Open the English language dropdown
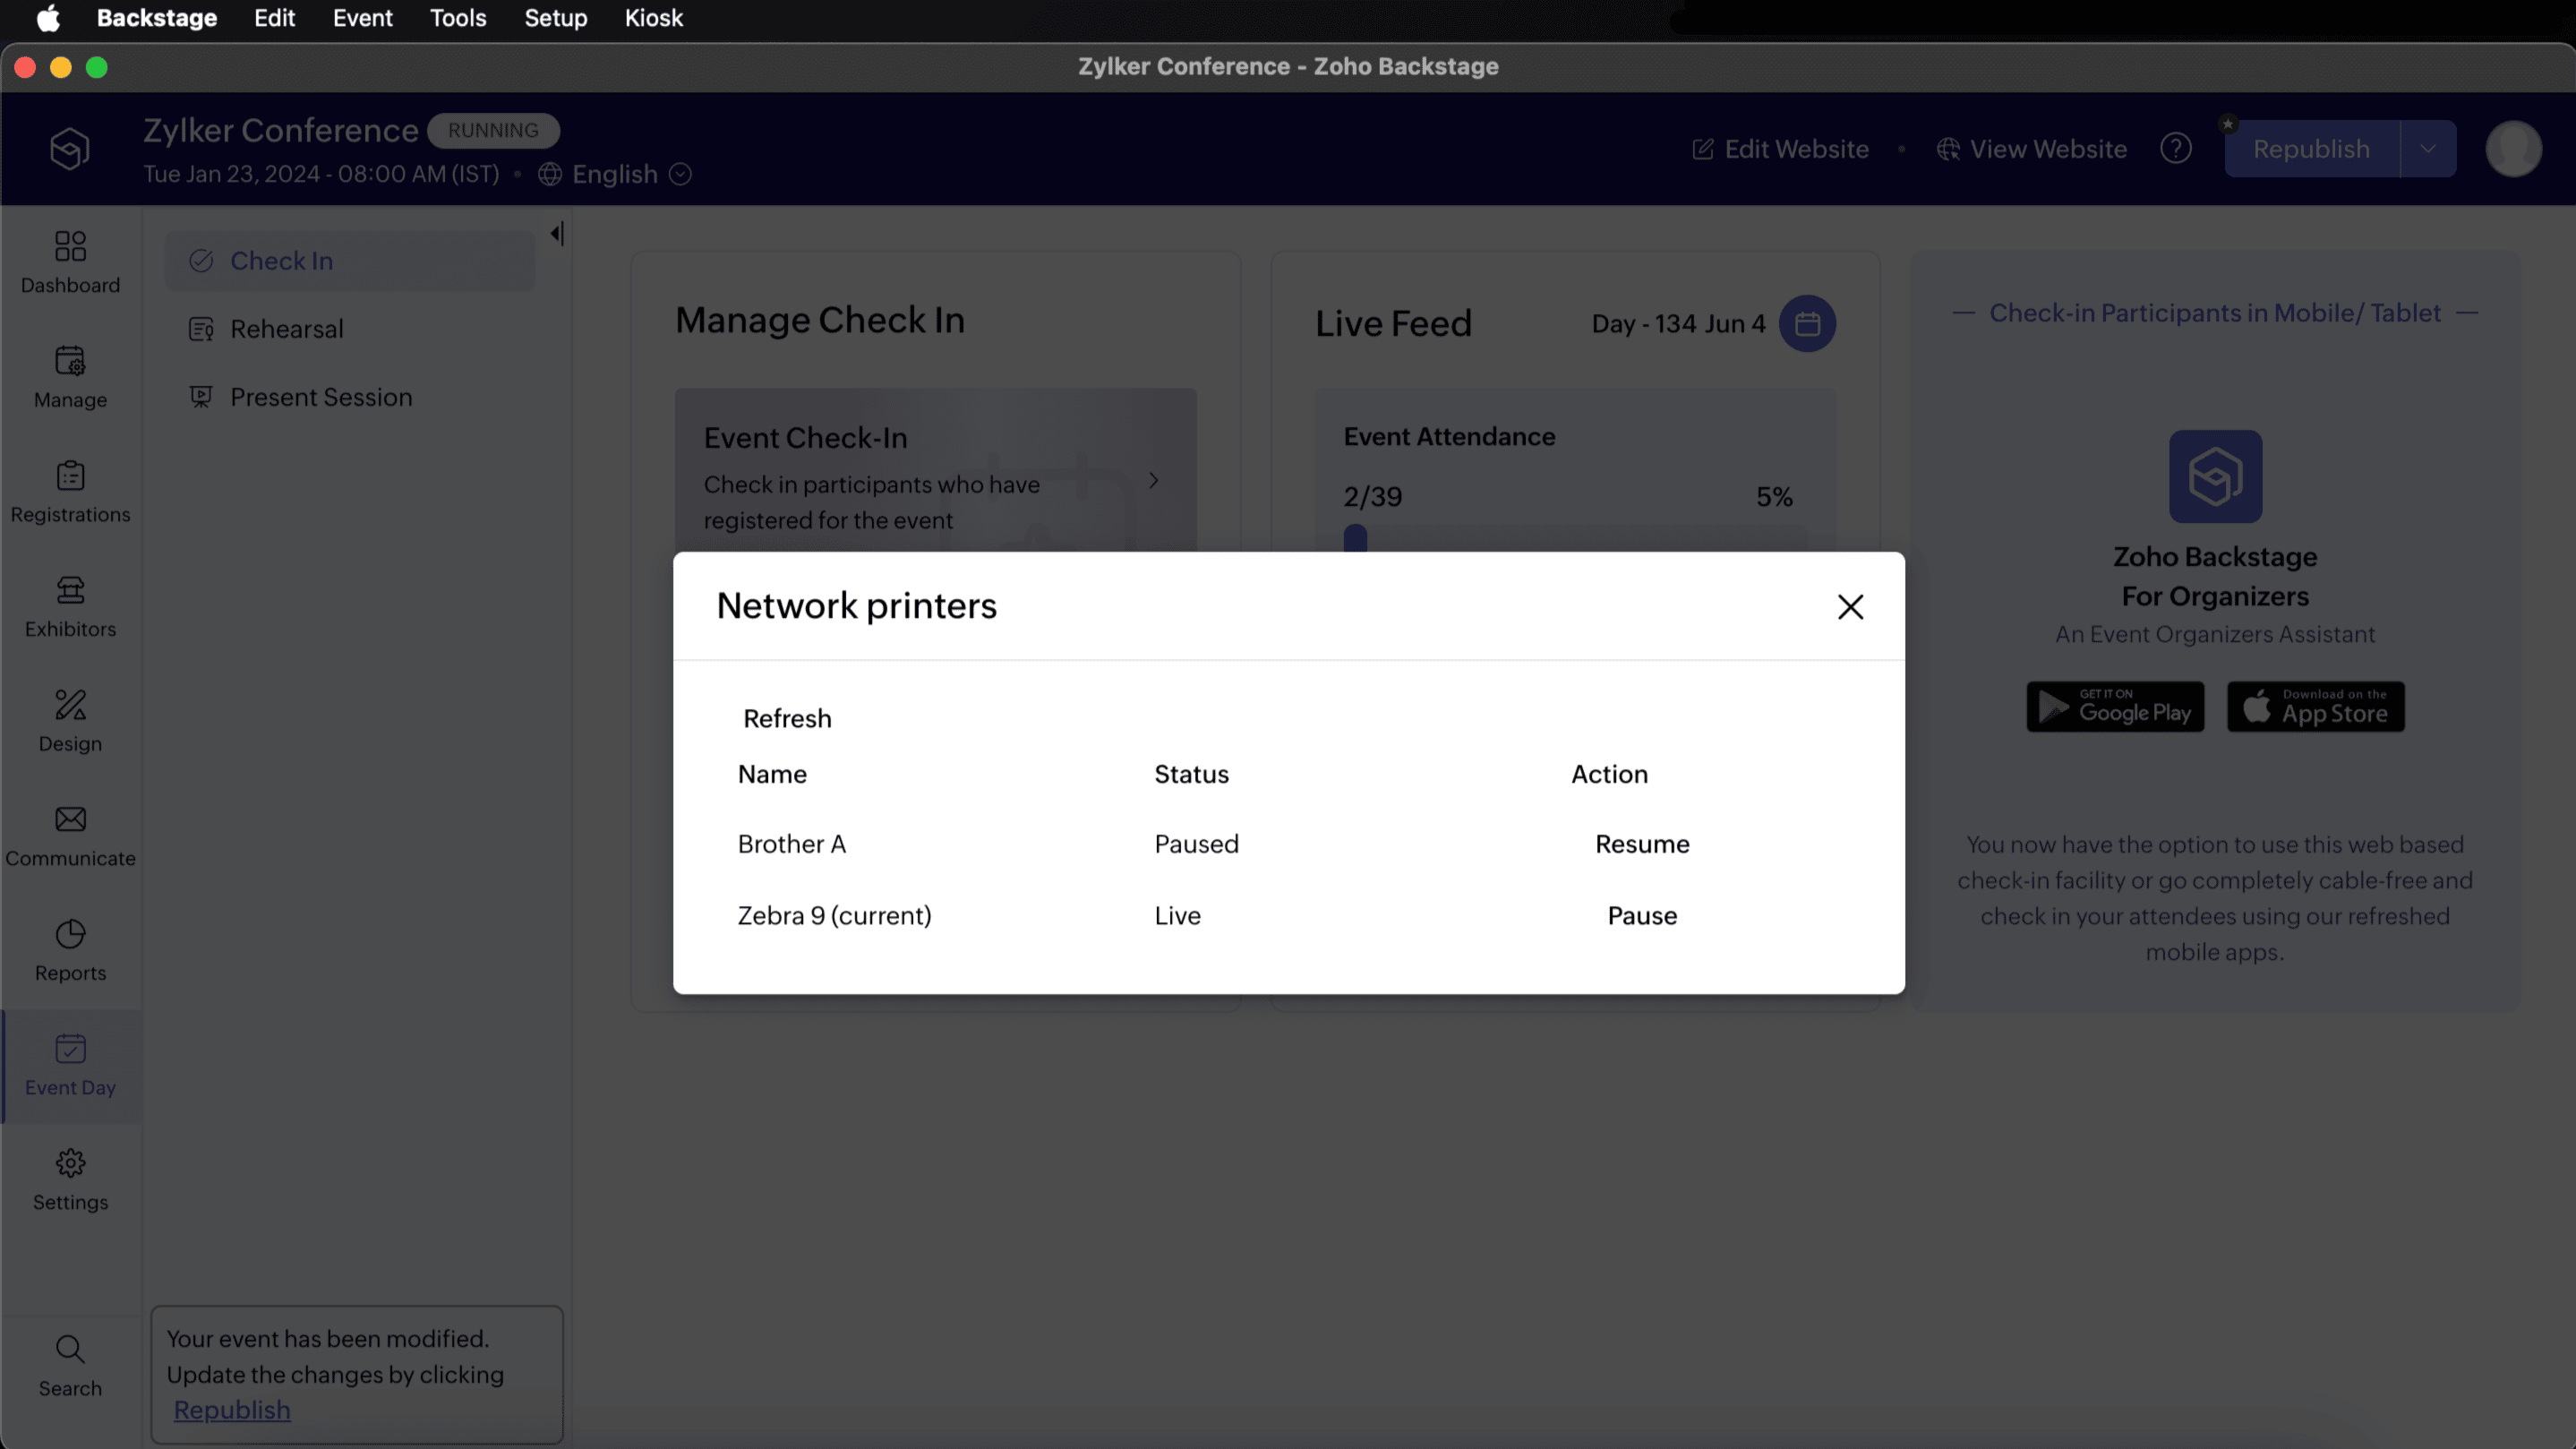This screenshot has width=2576, height=1449. [615, 175]
